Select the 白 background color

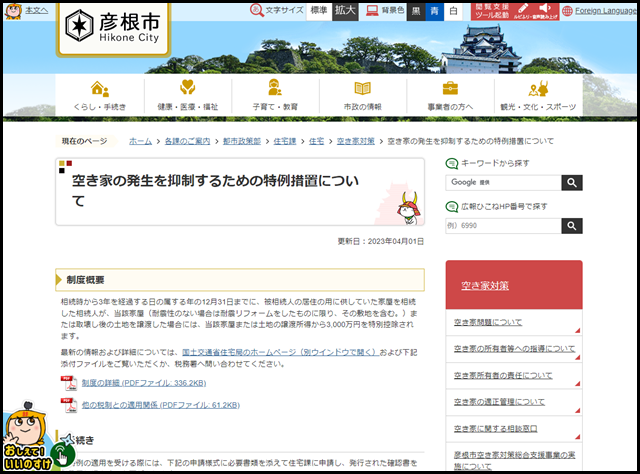[x=453, y=11]
